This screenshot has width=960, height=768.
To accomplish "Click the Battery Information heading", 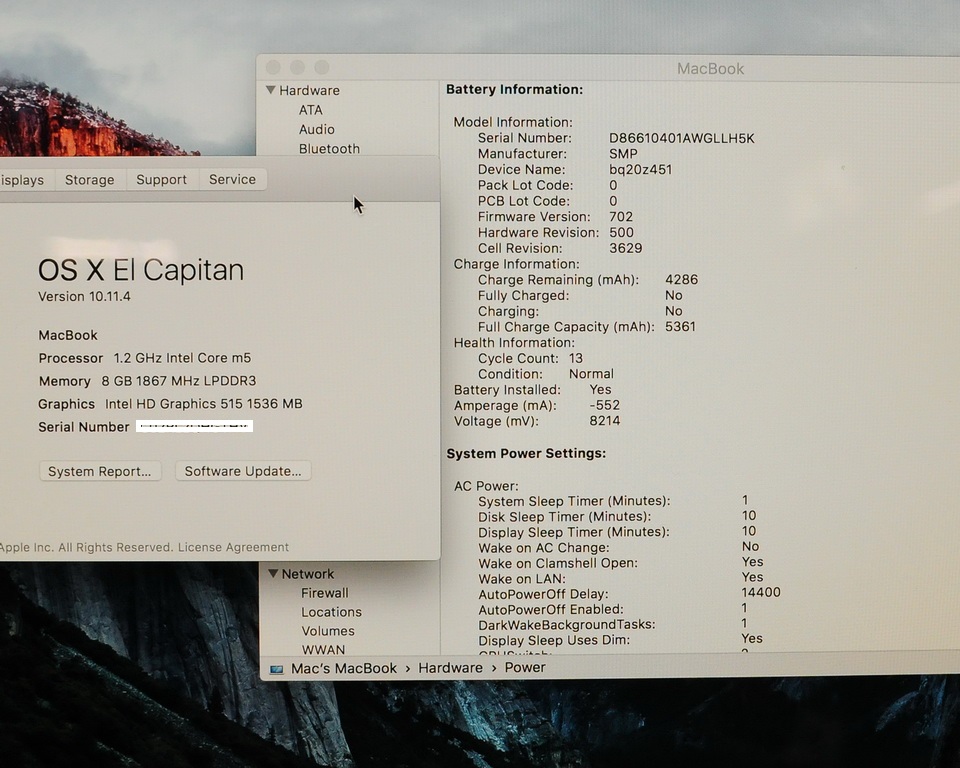I will tap(514, 89).
